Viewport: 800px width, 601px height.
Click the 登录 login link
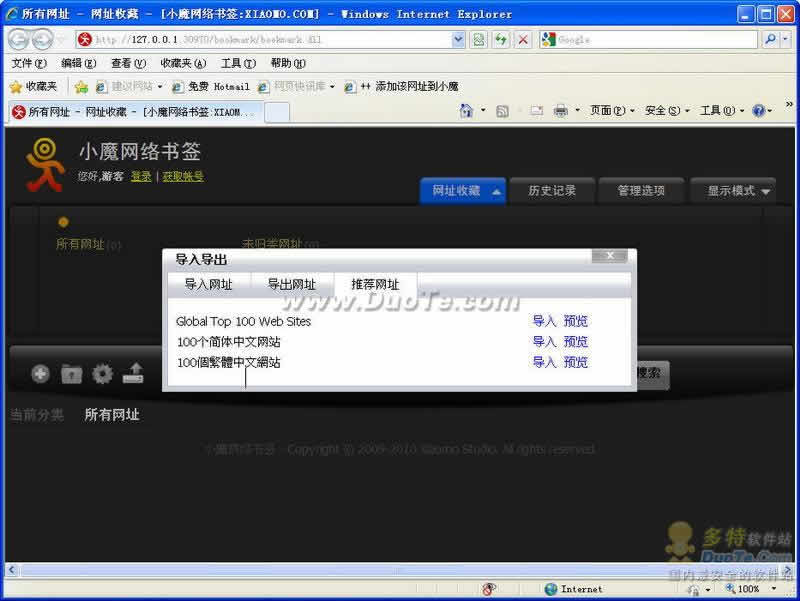click(x=141, y=177)
